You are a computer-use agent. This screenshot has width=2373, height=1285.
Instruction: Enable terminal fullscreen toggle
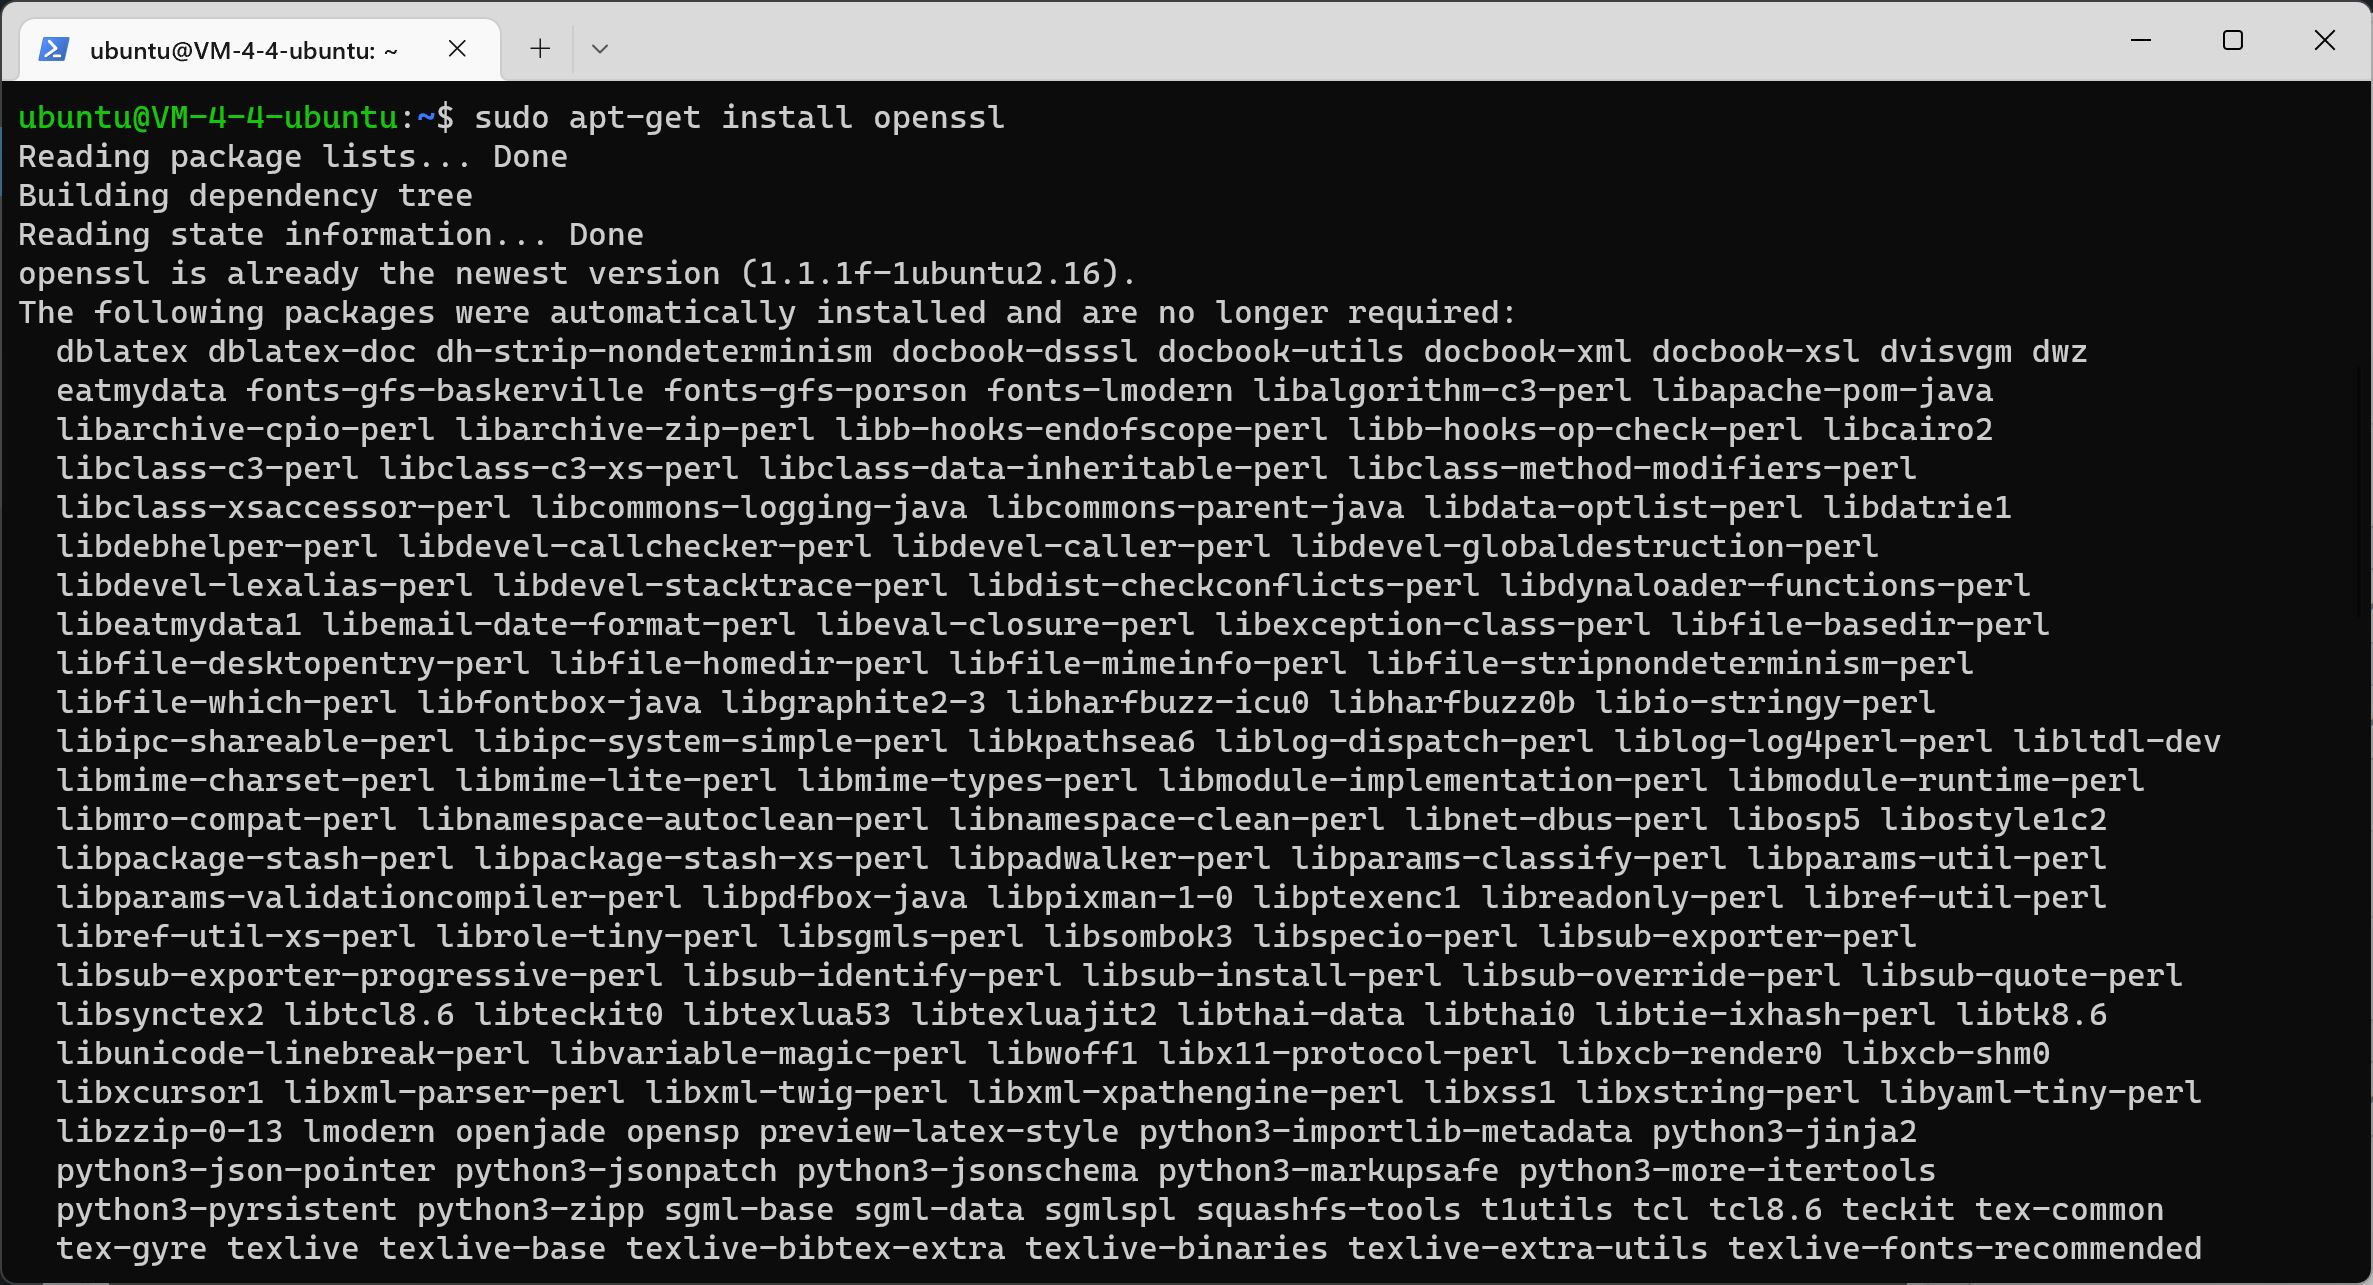pyautogui.click(x=2232, y=44)
